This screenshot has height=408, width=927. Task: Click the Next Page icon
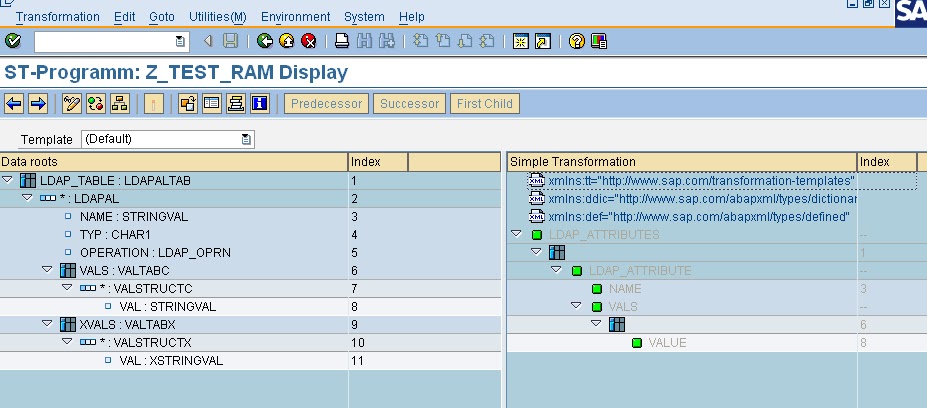465,41
